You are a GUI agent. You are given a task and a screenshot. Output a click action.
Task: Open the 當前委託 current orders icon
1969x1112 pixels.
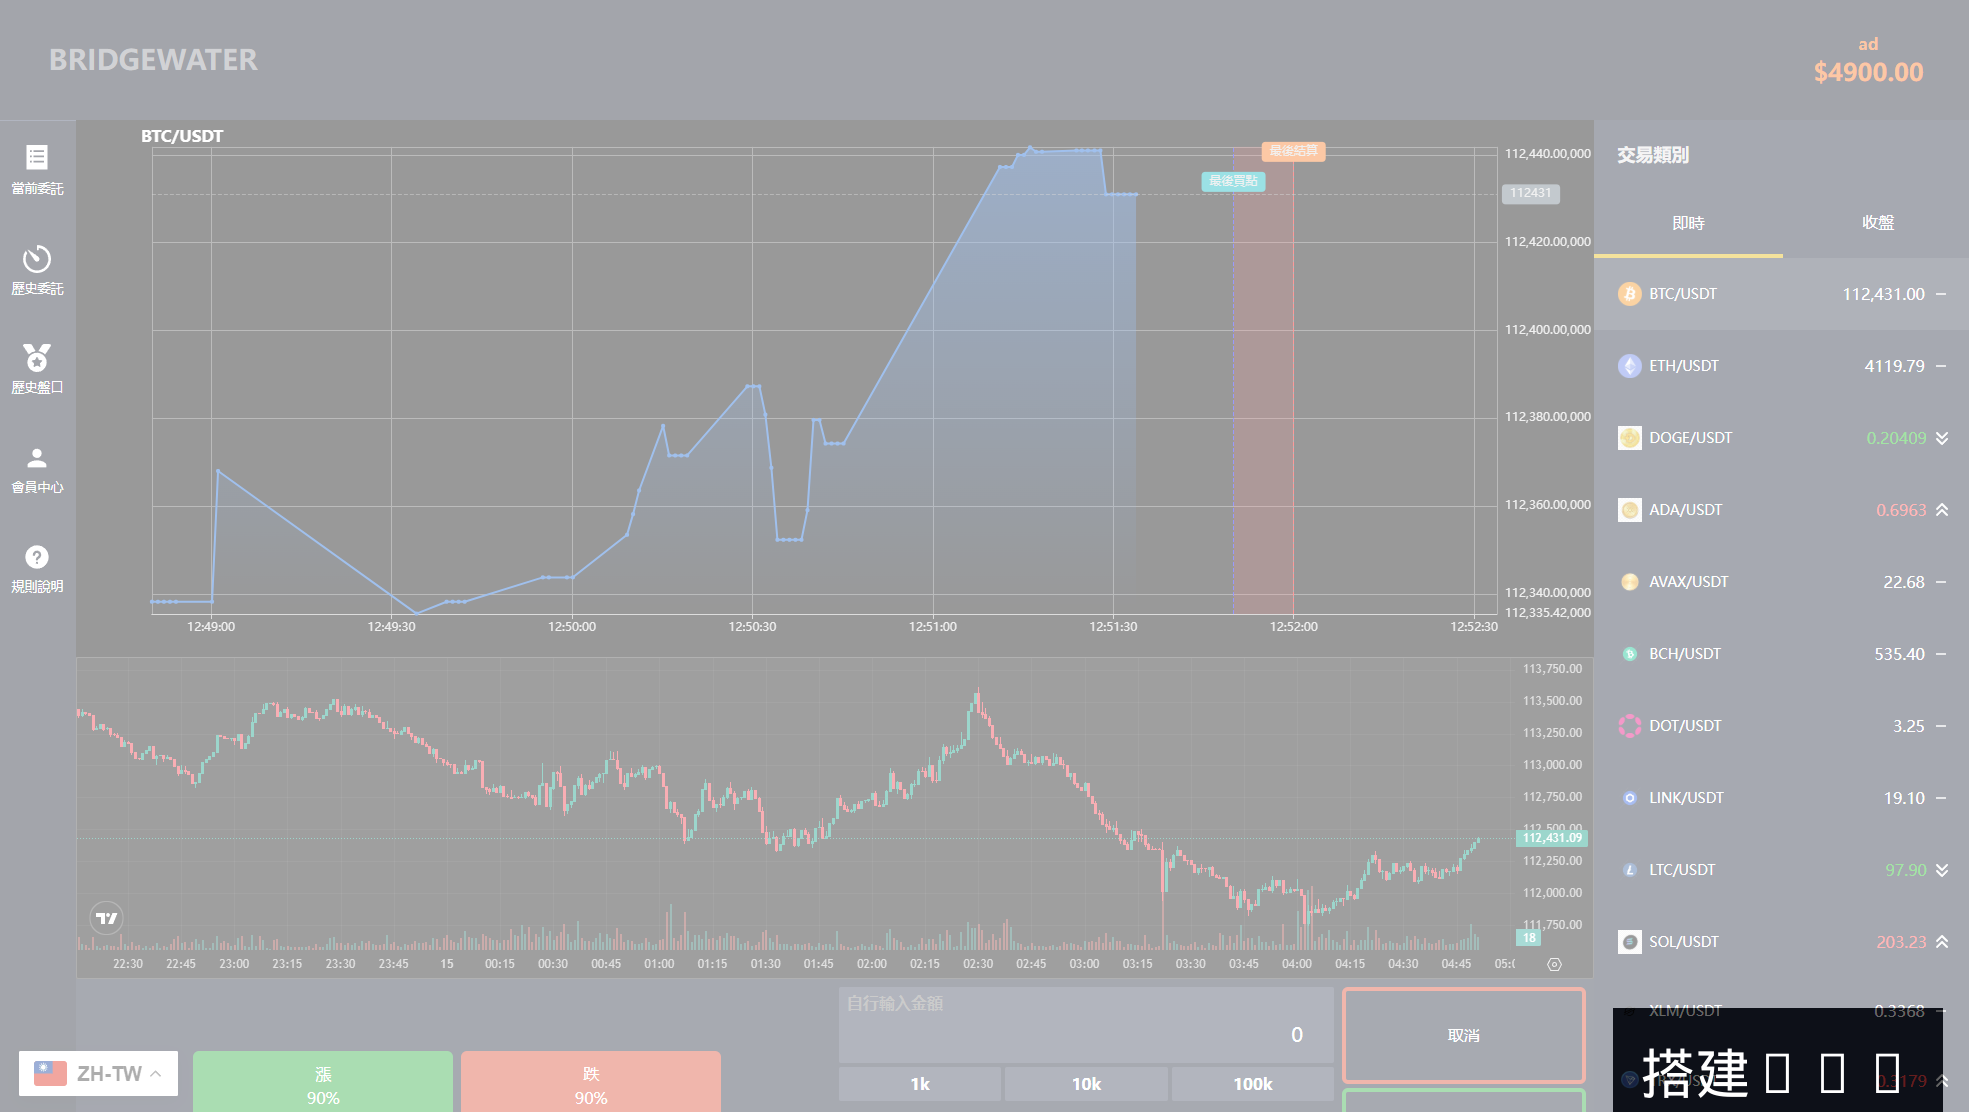point(37,157)
